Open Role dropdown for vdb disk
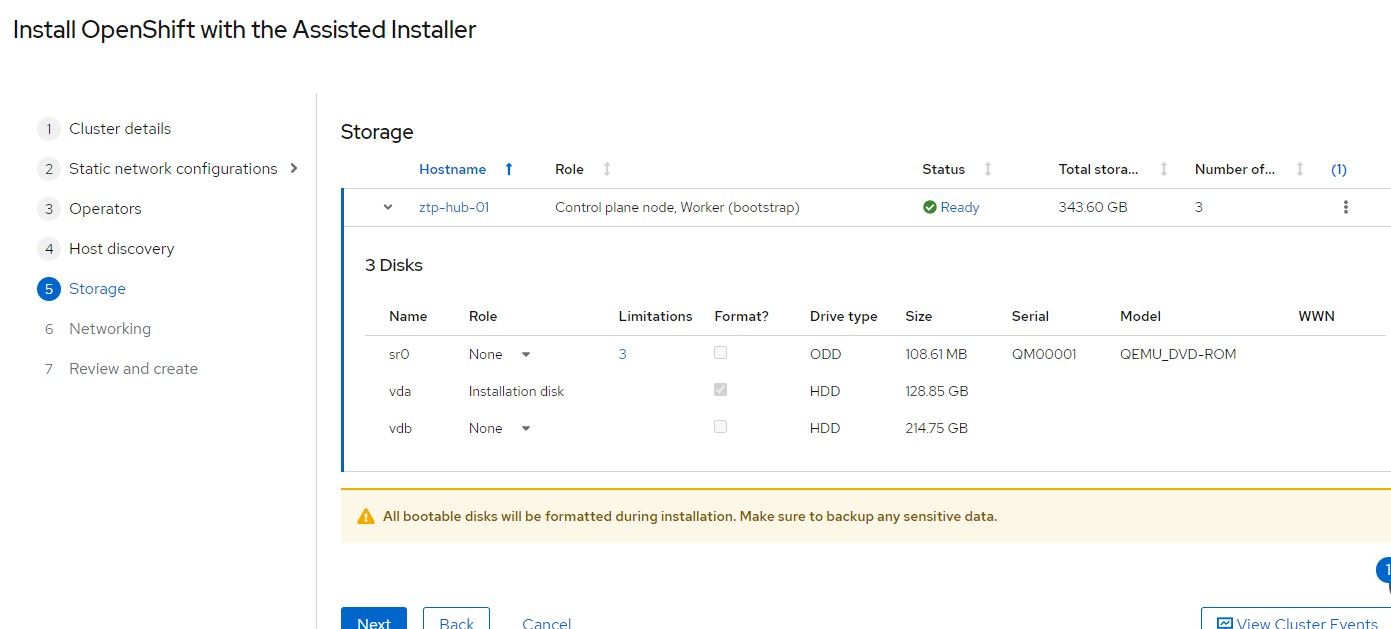Image resolution: width=1391 pixels, height=629 pixels. click(x=499, y=428)
